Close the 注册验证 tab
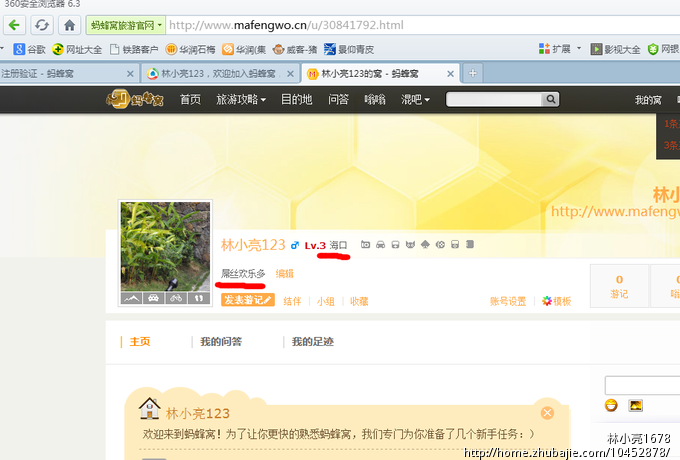Screen dimensions: 680x460 (130, 74)
